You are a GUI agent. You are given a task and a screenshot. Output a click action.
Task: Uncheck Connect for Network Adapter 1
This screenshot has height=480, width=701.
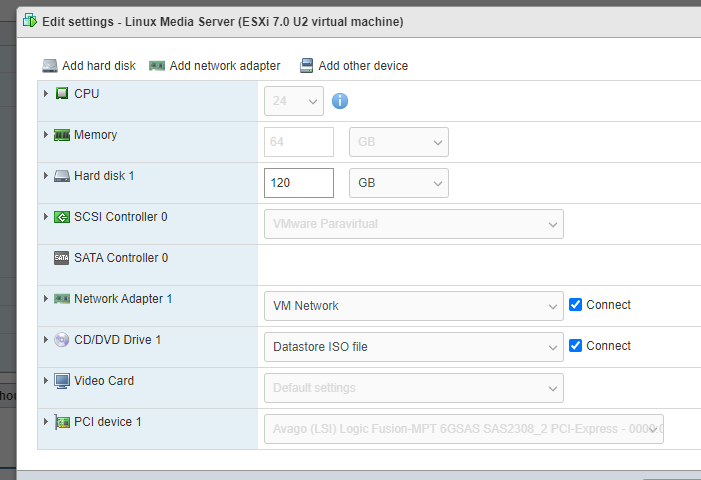point(575,305)
